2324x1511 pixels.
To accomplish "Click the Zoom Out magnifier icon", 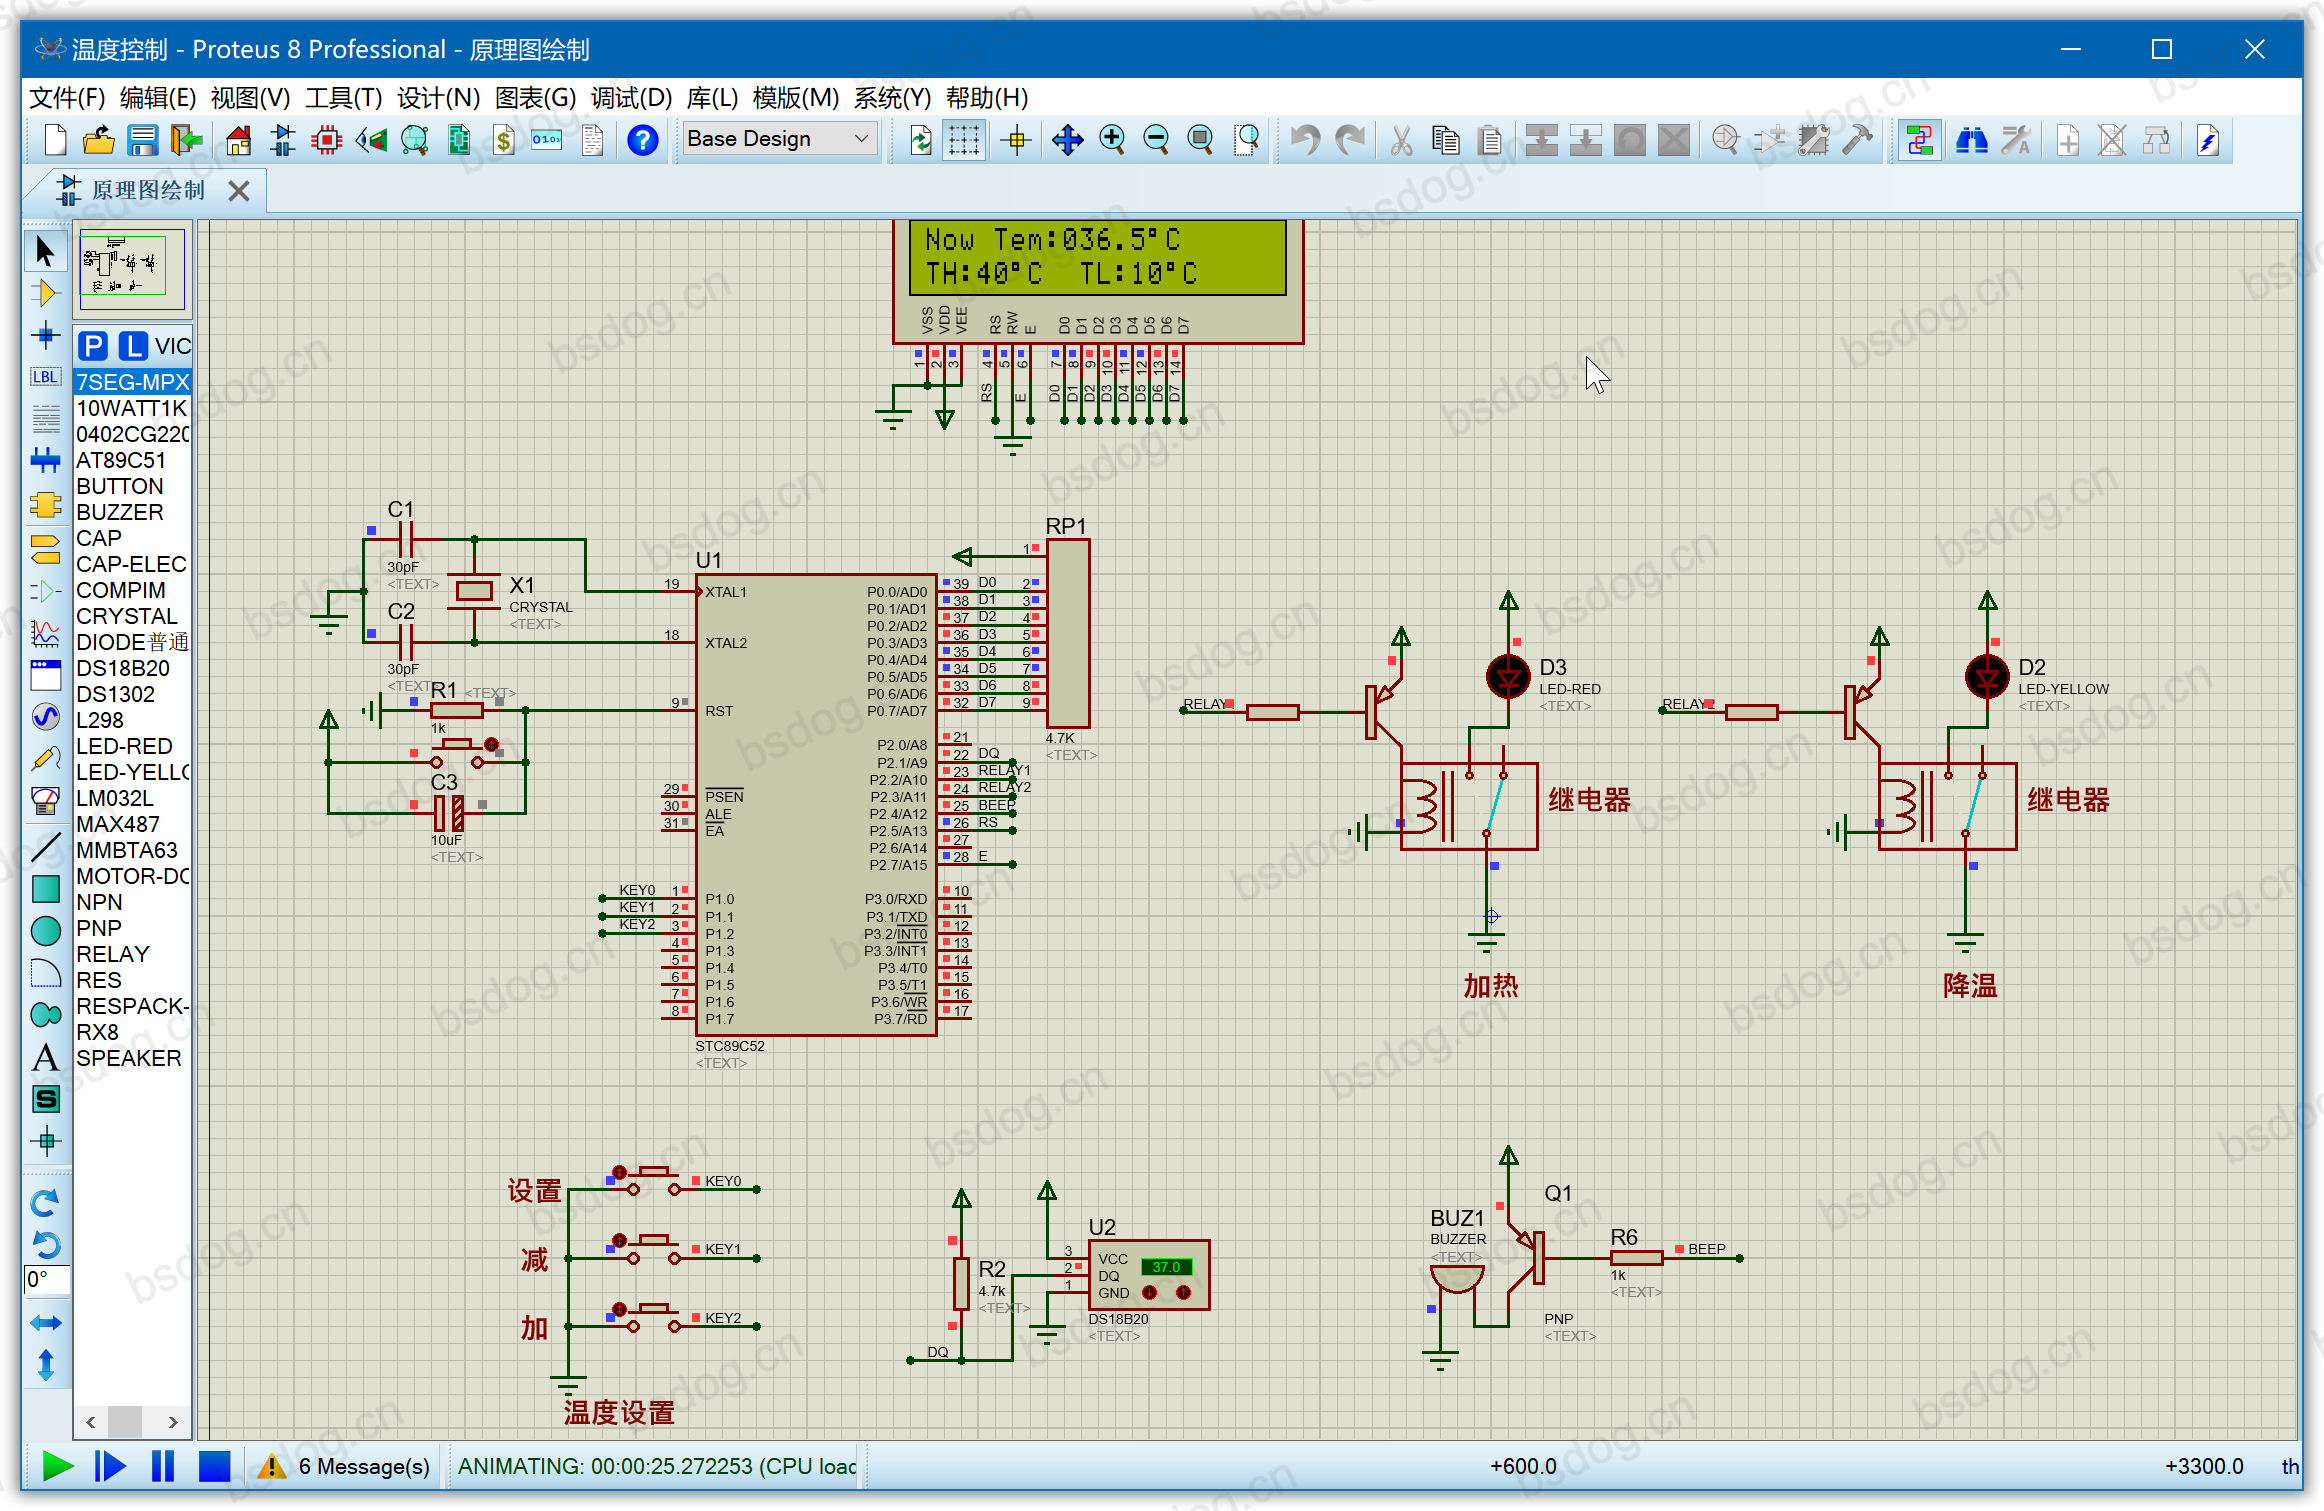I will point(1156,140).
